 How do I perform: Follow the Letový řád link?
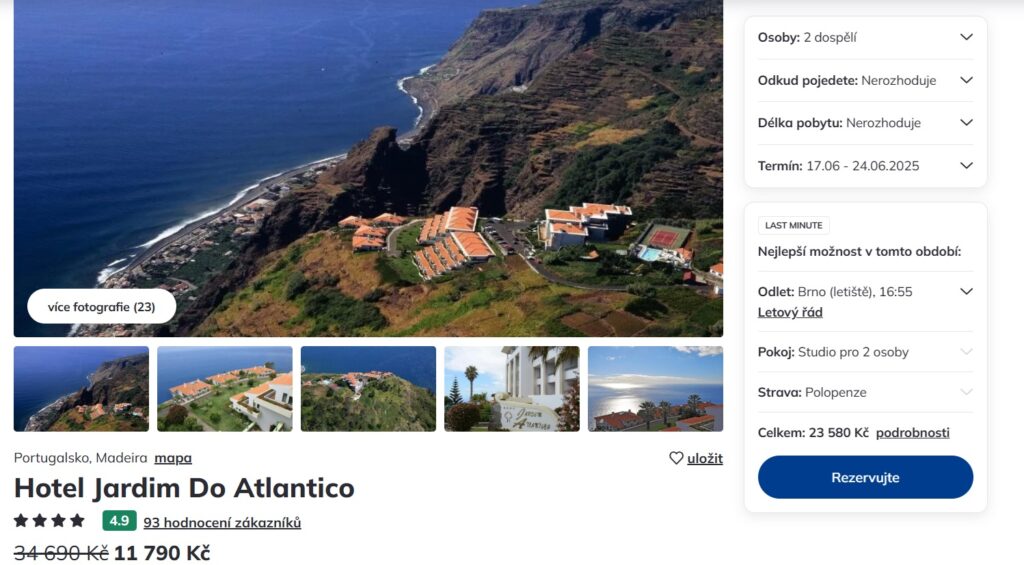click(790, 312)
